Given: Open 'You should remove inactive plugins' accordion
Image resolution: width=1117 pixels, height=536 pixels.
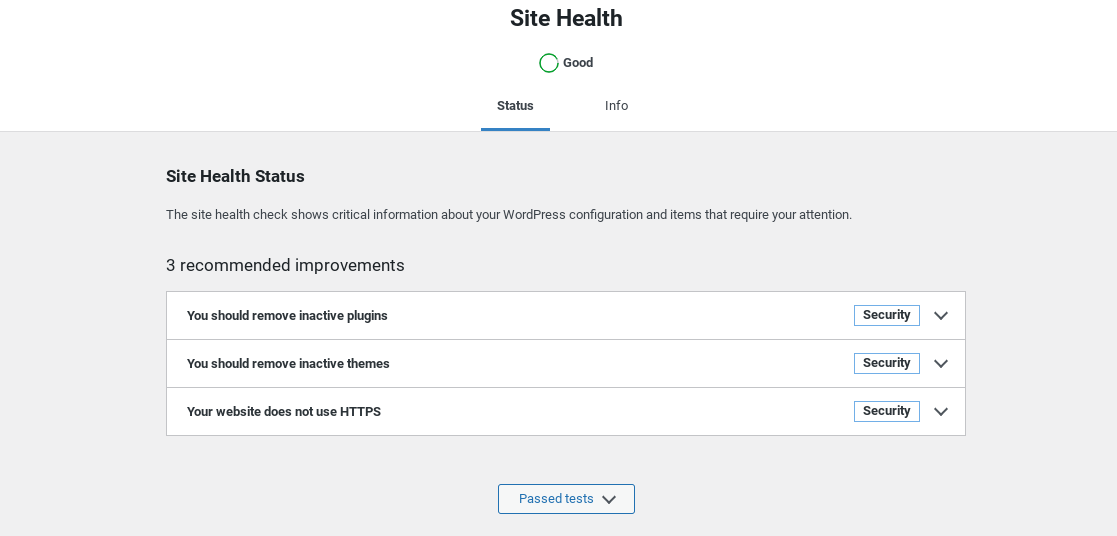Looking at the screenshot, I should (x=287, y=316).
